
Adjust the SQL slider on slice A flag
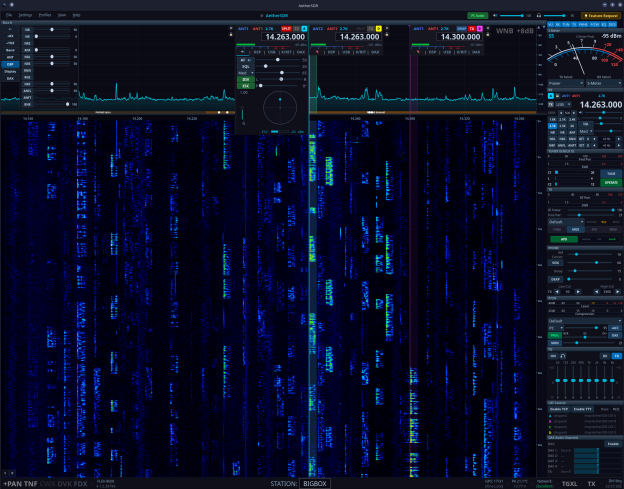(280, 66)
